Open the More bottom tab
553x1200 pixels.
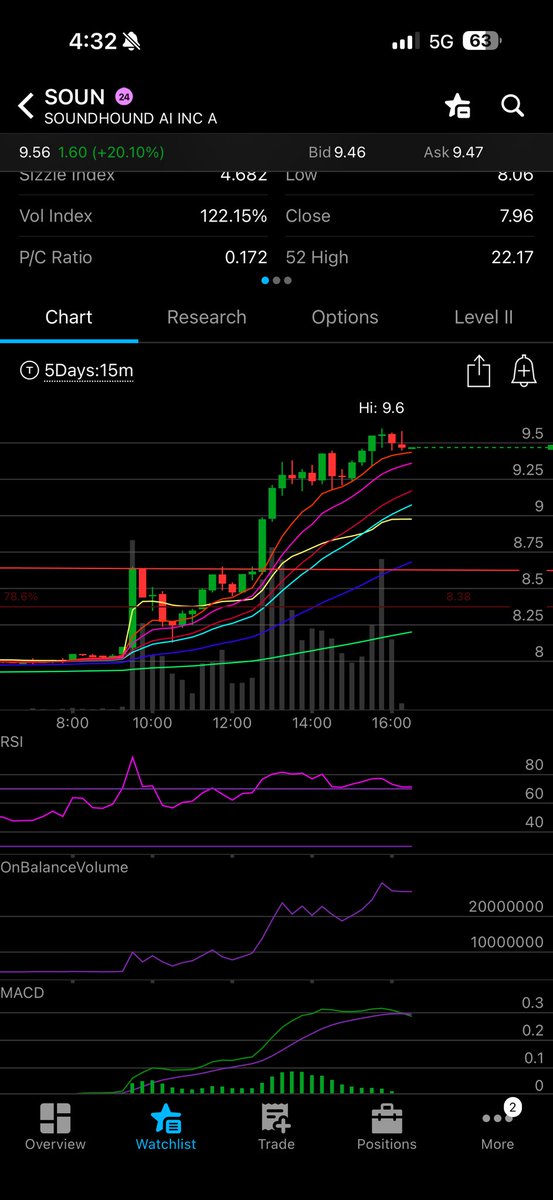tap(497, 1129)
